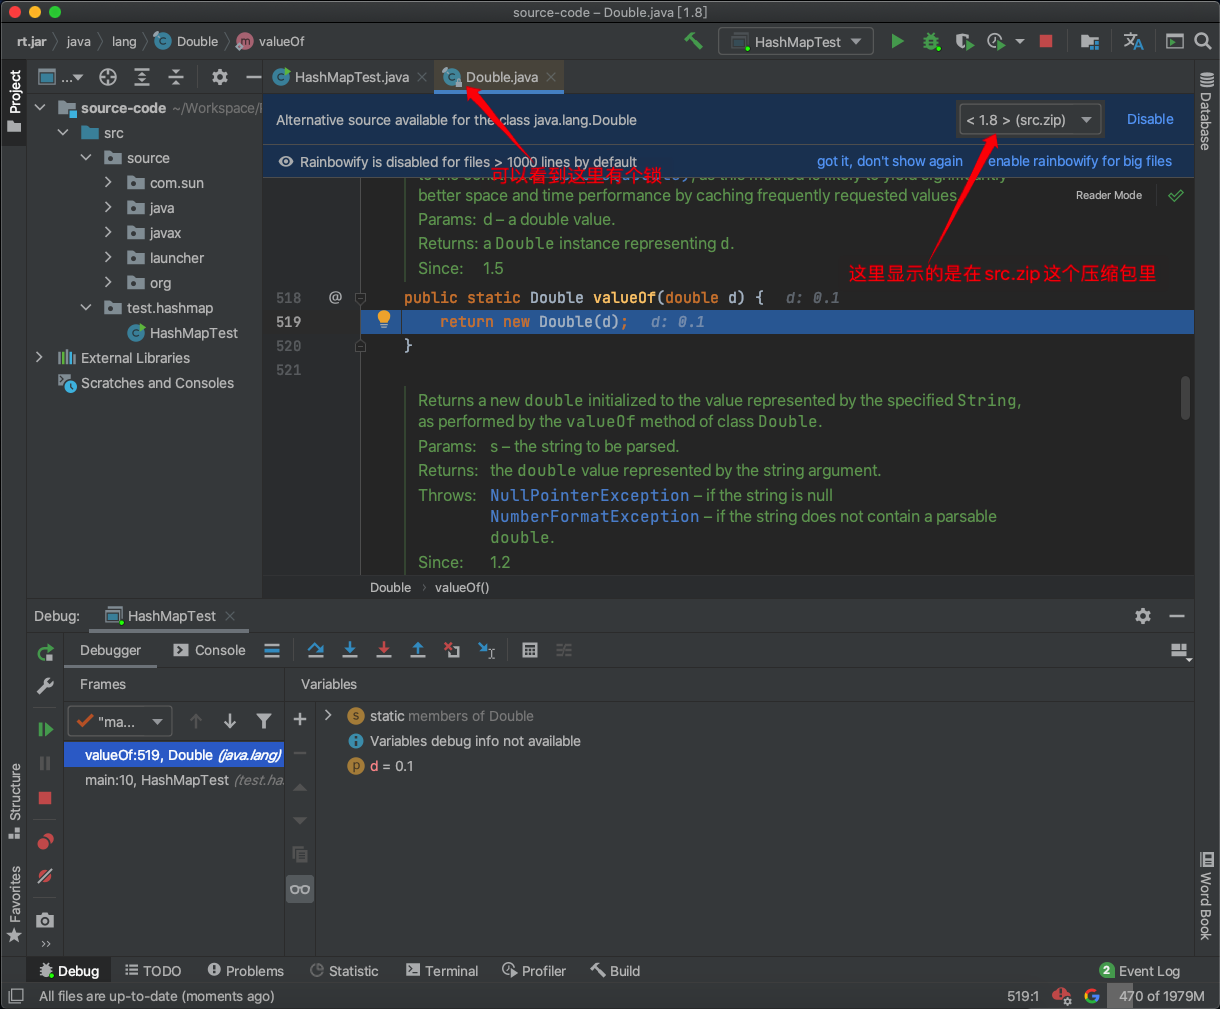The width and height of the screenshot is (1220, 1009).
Task: Select HashMapTest class in project tree
Action: pyautogui.click(x=182, y=333)
